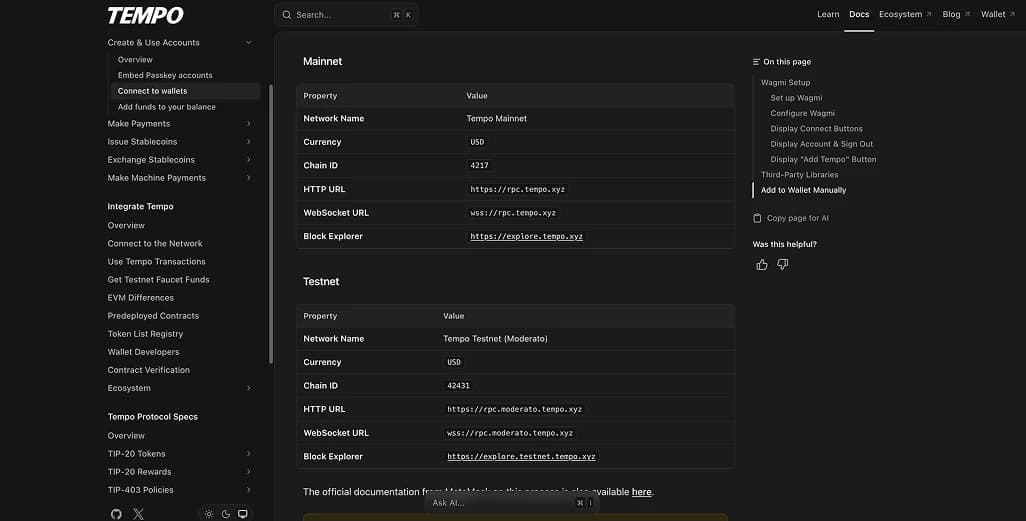Jump to Display Connect Buttons section

point(816,128)
